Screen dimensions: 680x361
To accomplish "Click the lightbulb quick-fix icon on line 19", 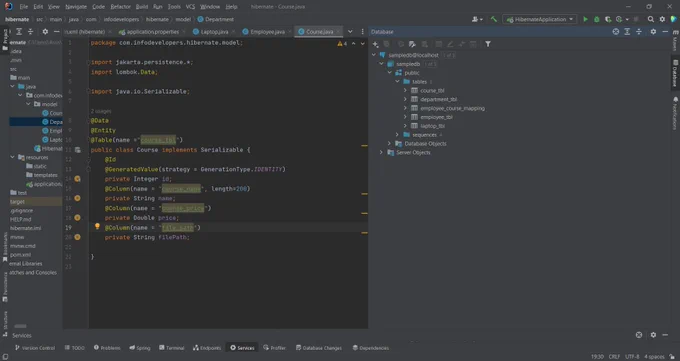I will point(97,226).
